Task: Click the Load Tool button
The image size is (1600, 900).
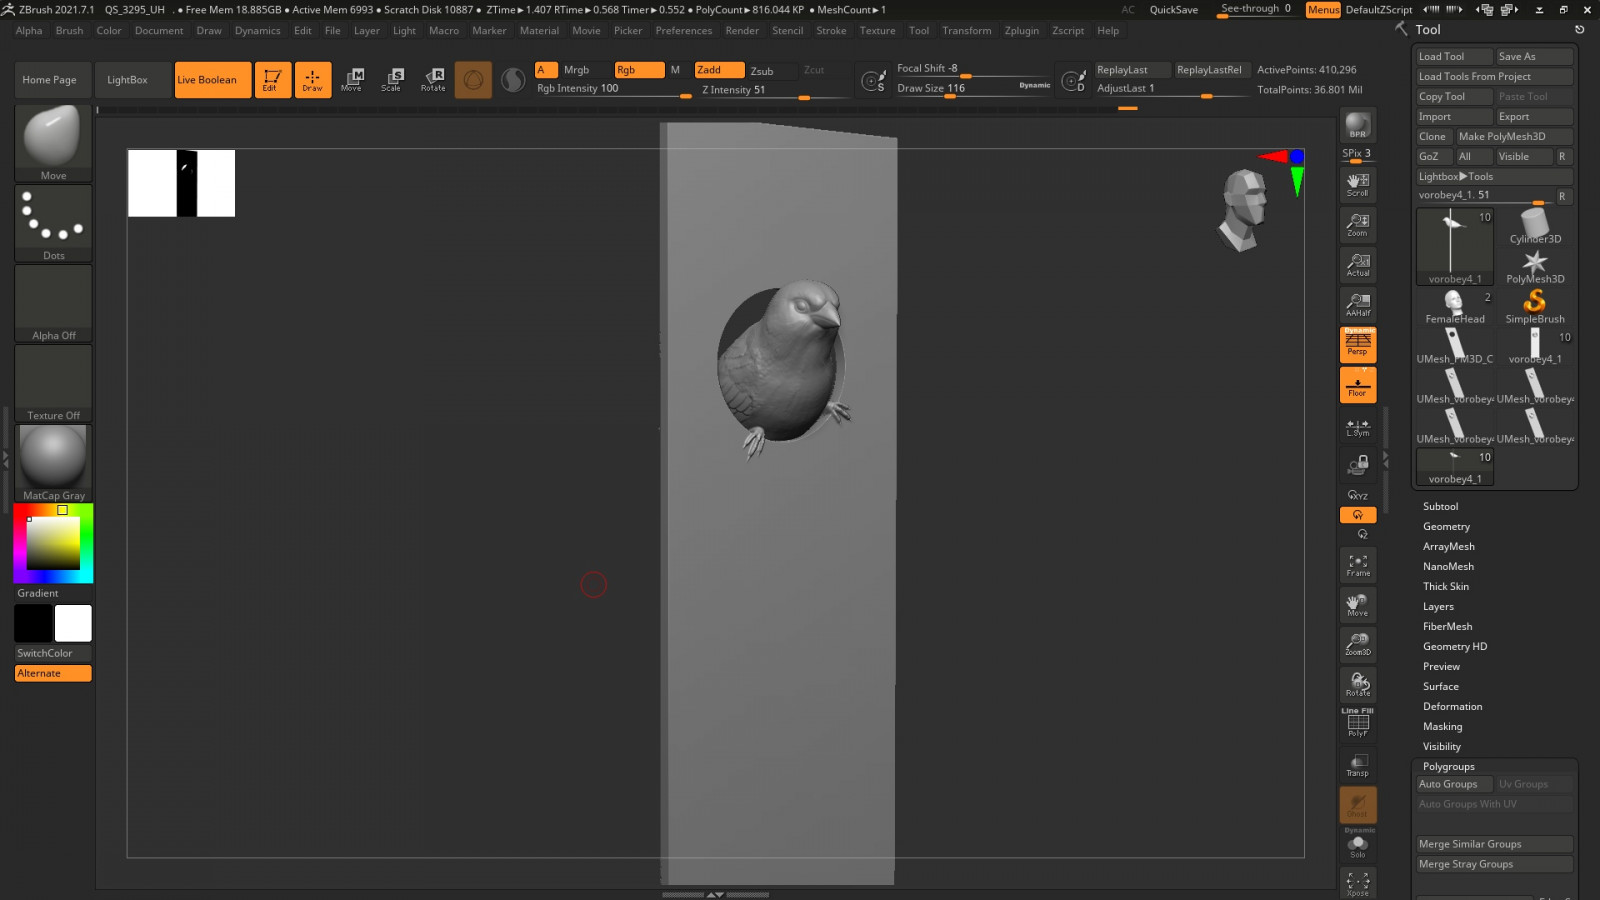Action: point(1454,57)
